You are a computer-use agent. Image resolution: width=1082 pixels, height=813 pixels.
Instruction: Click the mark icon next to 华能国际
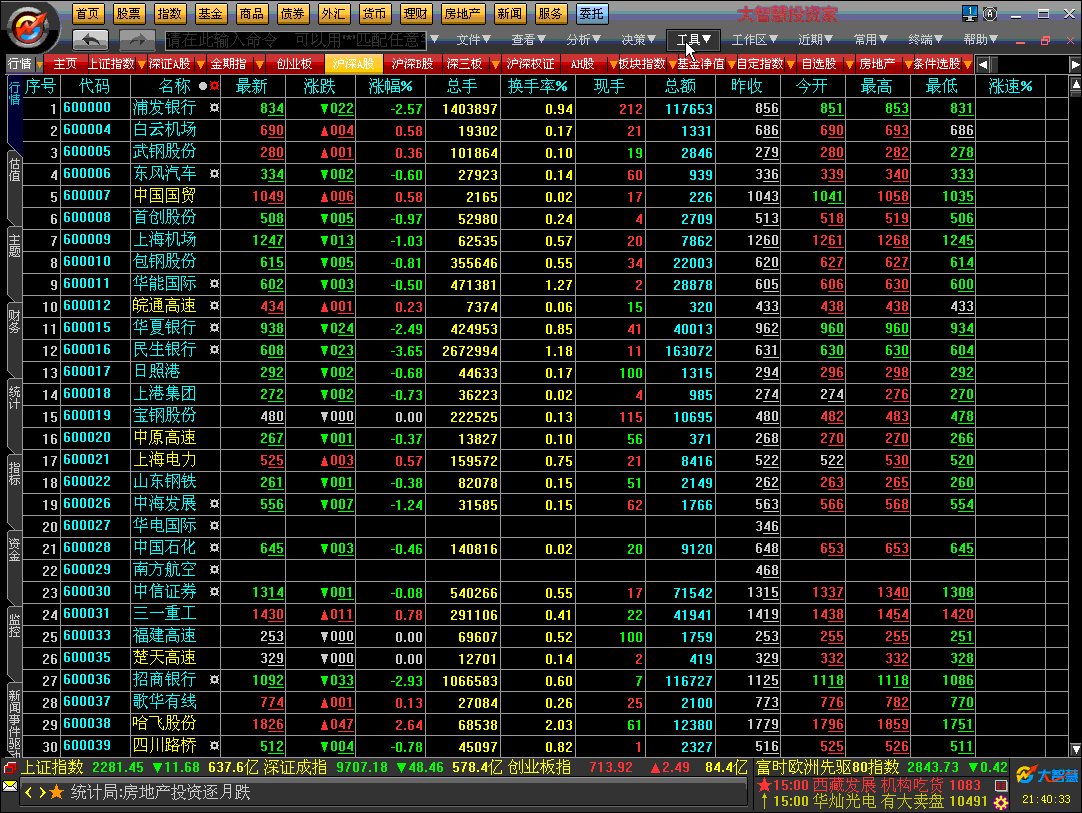pyautogui.click(x=215, y=284)
